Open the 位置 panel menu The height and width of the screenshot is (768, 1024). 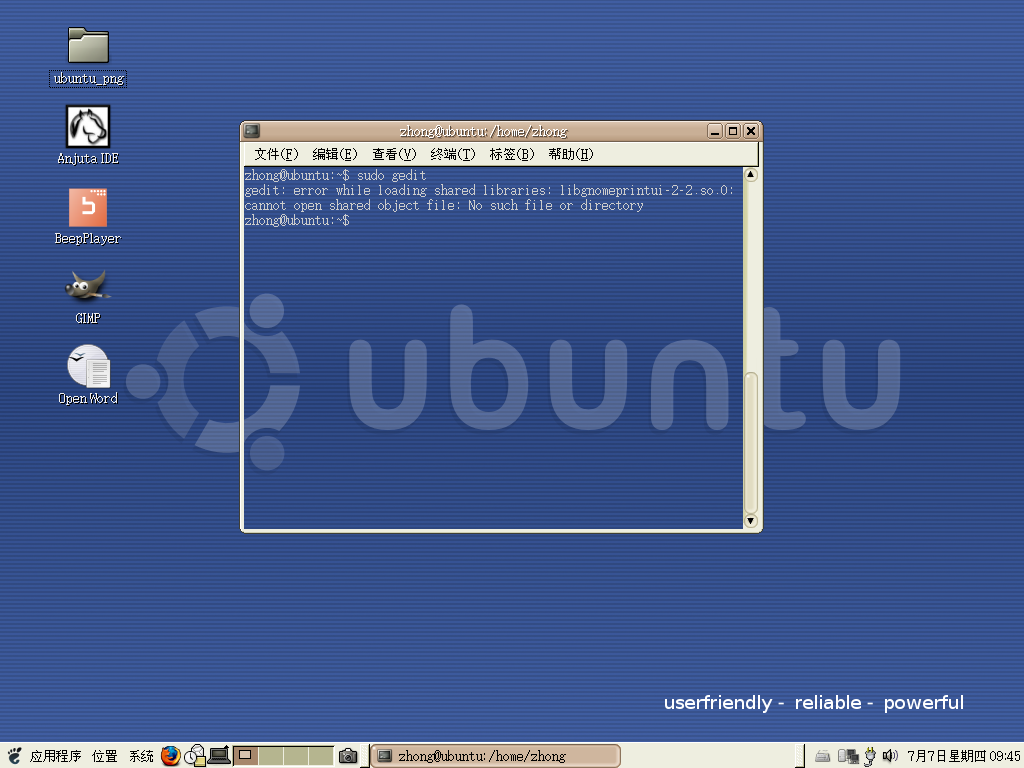tap(104, 756)
